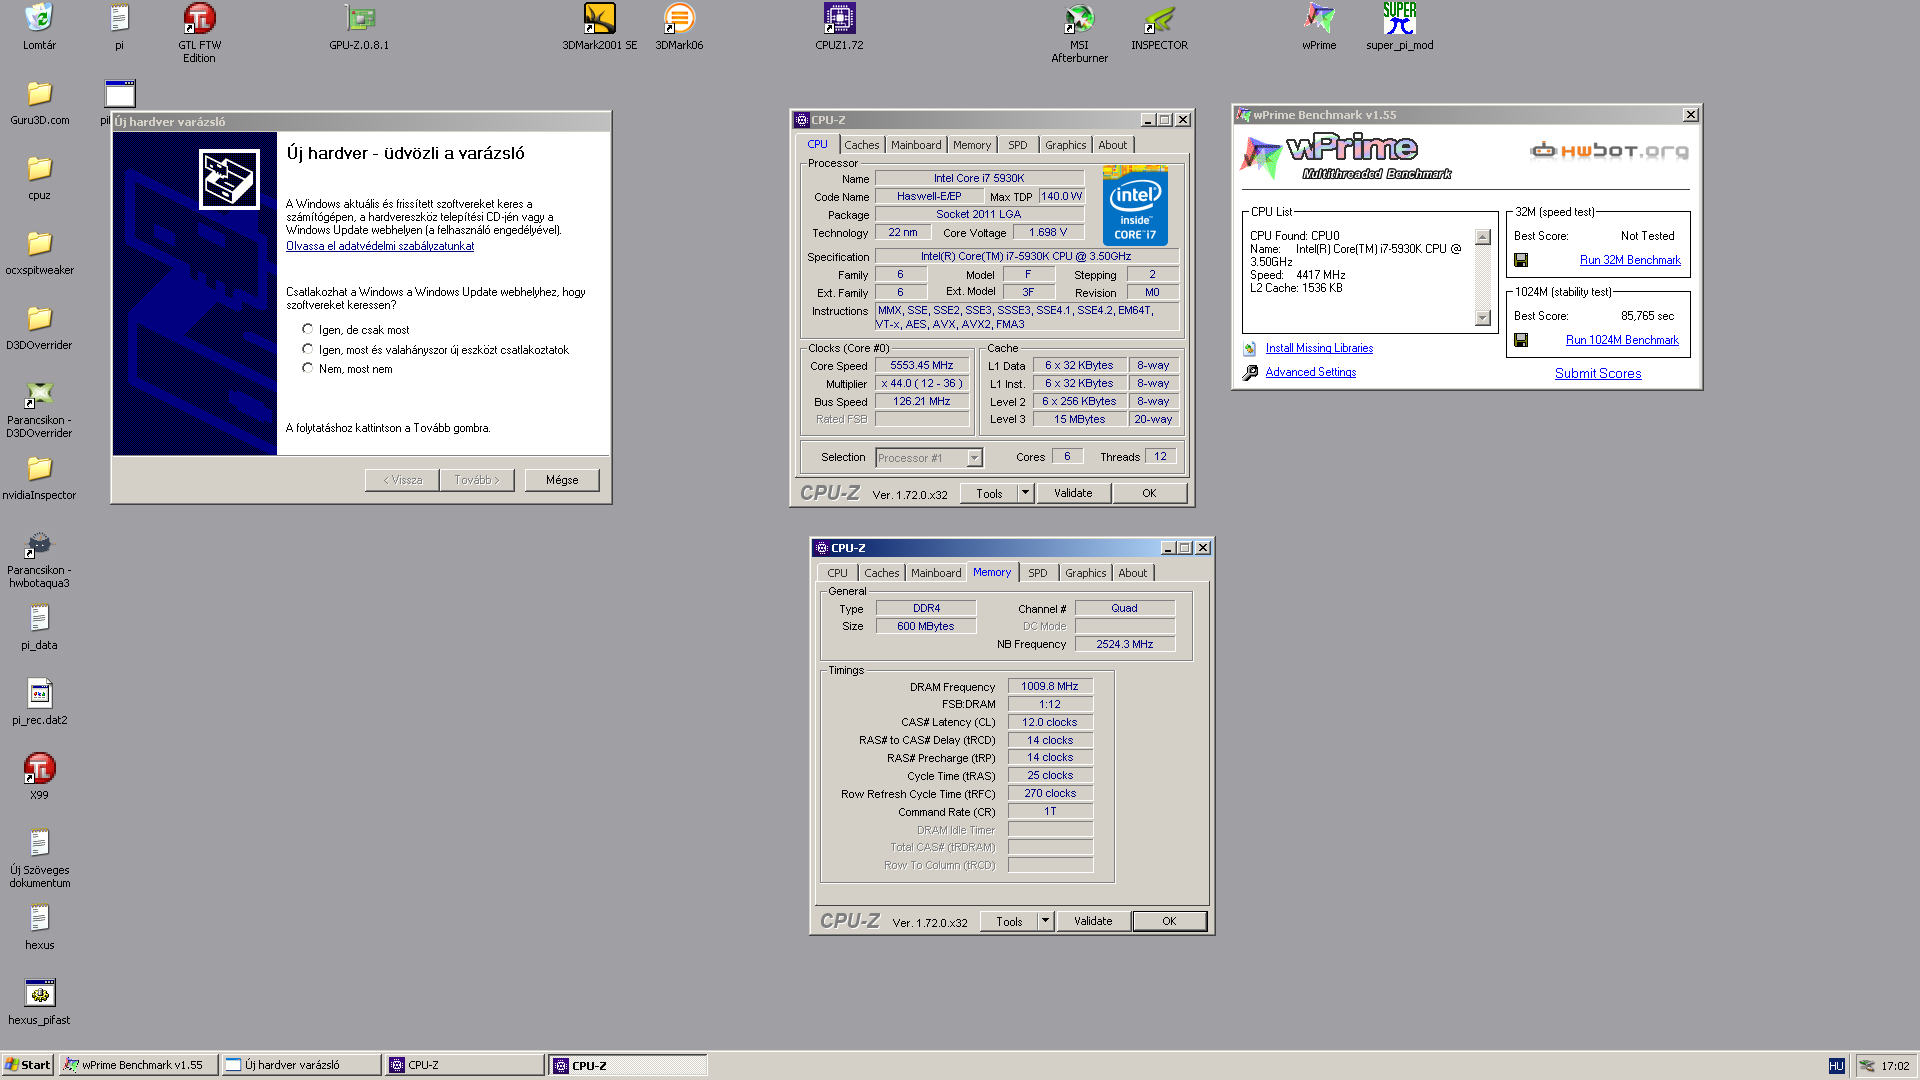Open Graphics tab in lower CPU-Z window

point(1085,573)
